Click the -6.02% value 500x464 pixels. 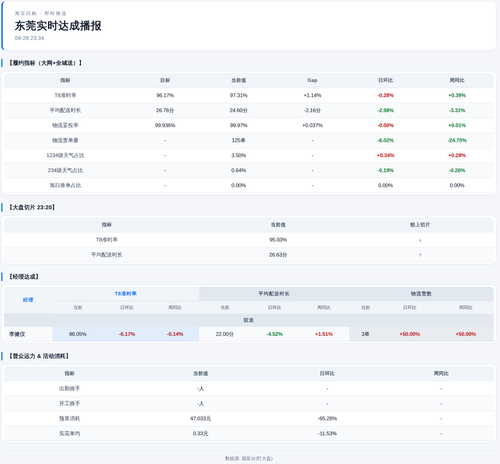pyautogui.click(x=385, y=140)
